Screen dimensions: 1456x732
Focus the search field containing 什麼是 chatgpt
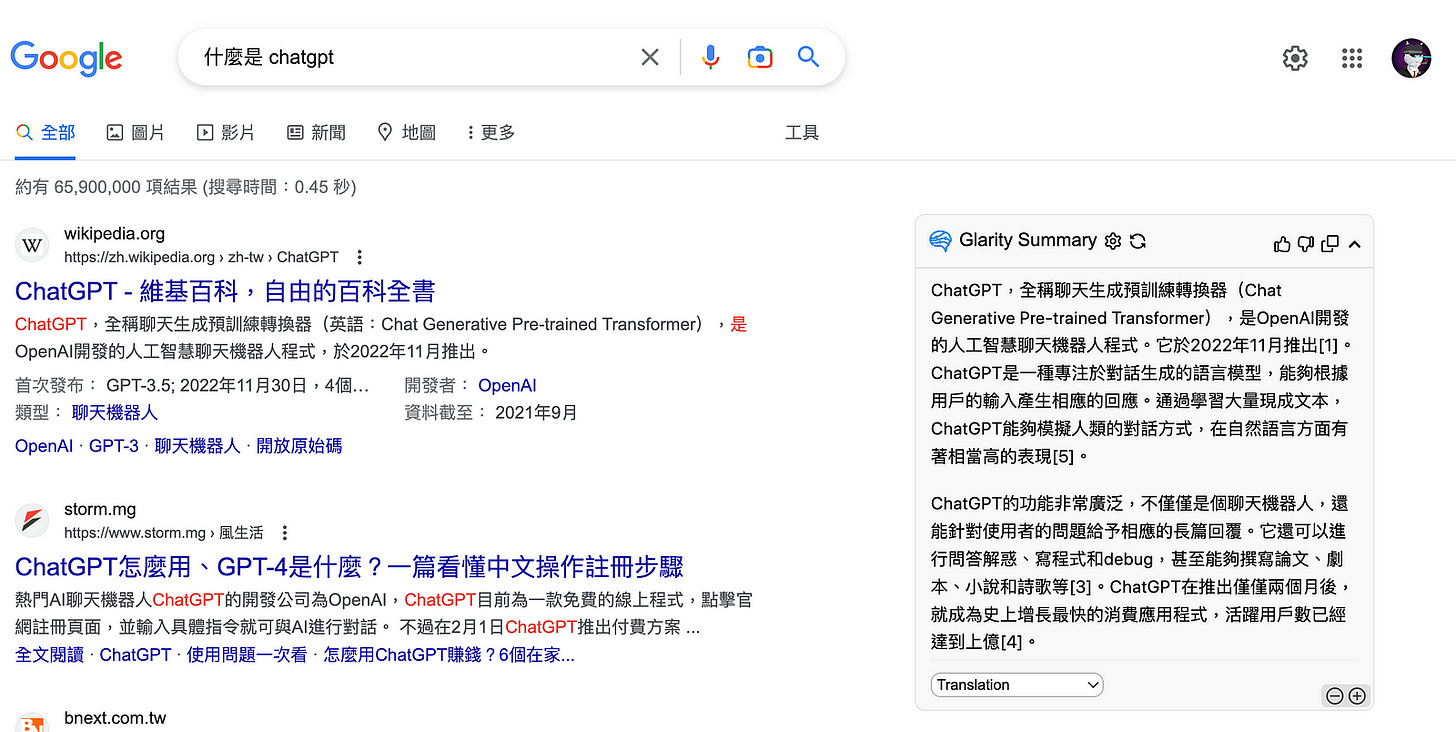(415, 57)
